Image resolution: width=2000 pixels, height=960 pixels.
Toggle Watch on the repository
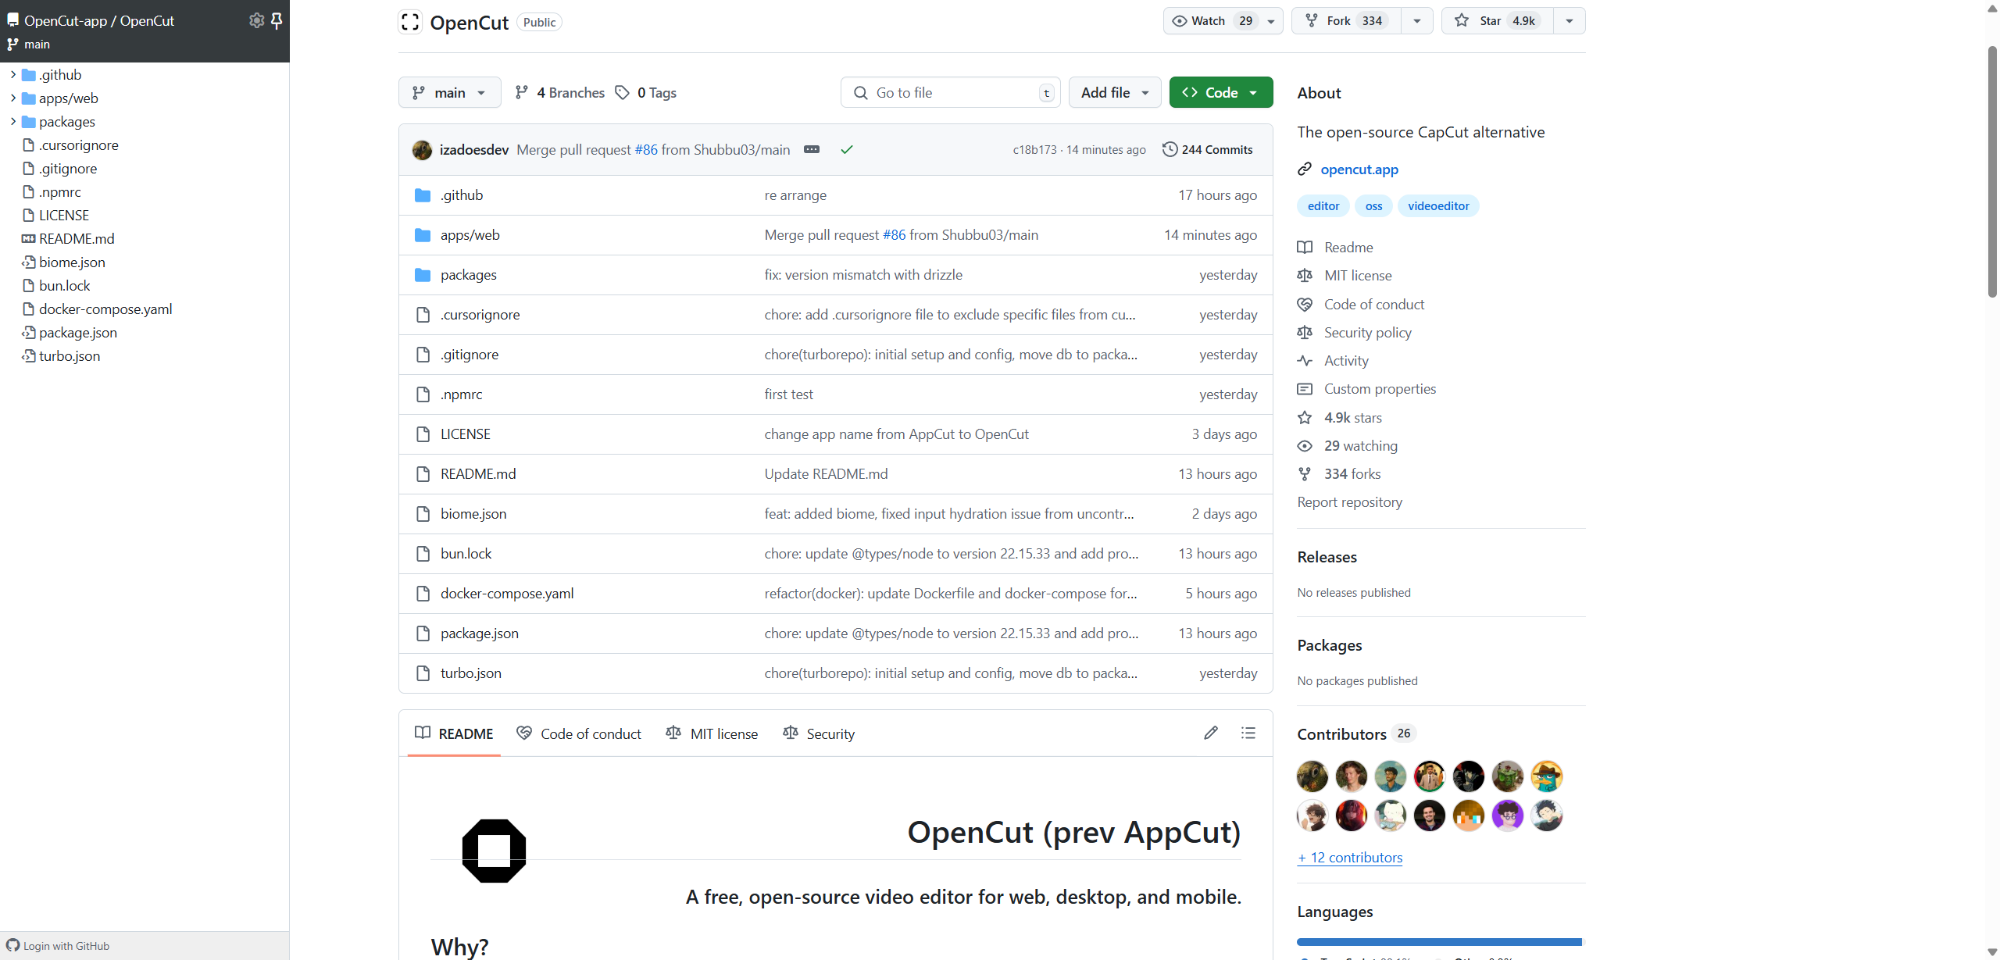point(1210,21)
